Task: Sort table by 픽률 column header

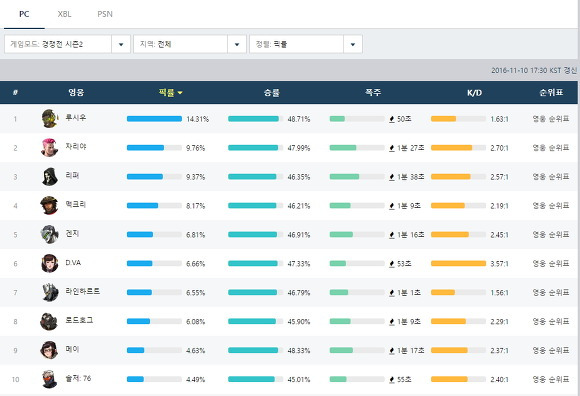Action: [x=170, y=92]
